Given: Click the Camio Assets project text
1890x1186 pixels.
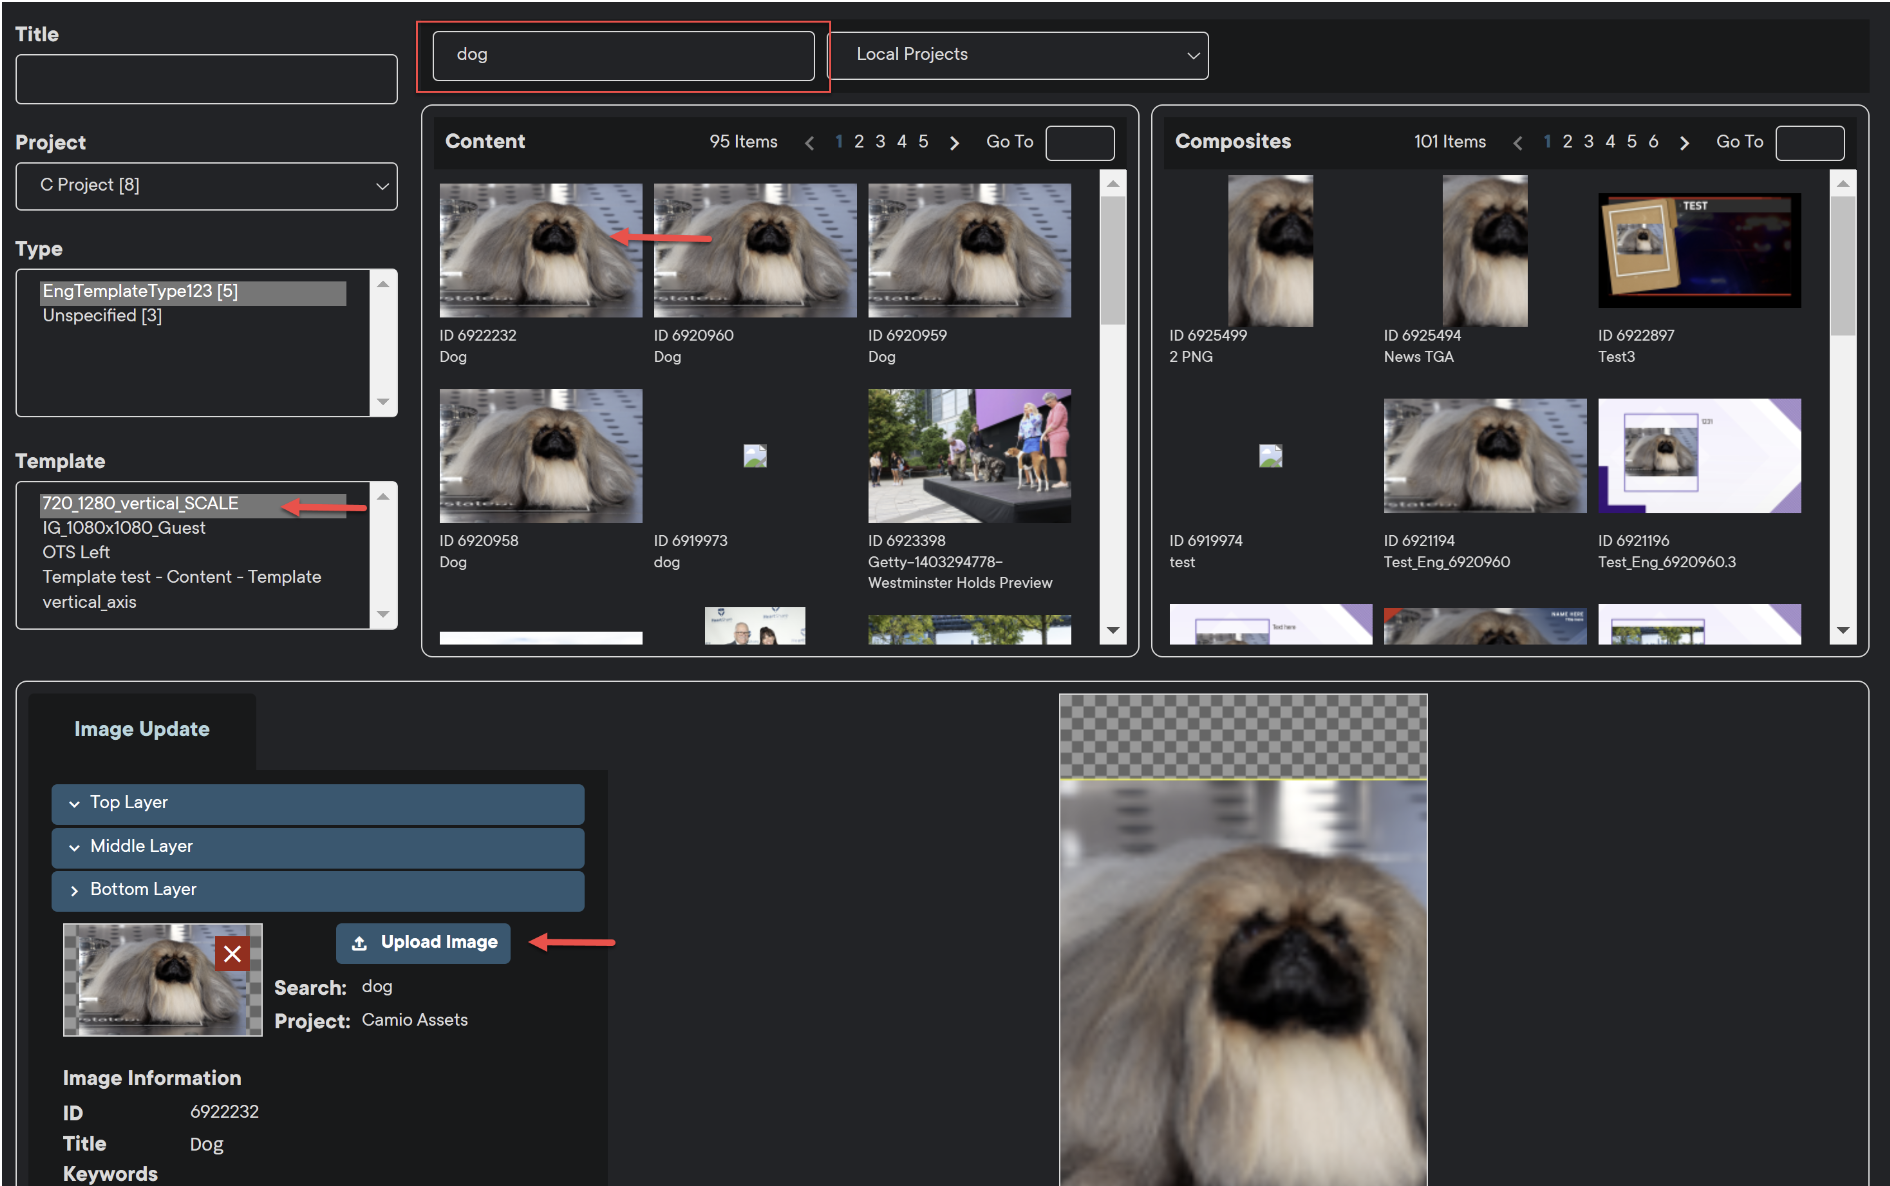Looking at the screenshot, I should (x=415, y=1020).
